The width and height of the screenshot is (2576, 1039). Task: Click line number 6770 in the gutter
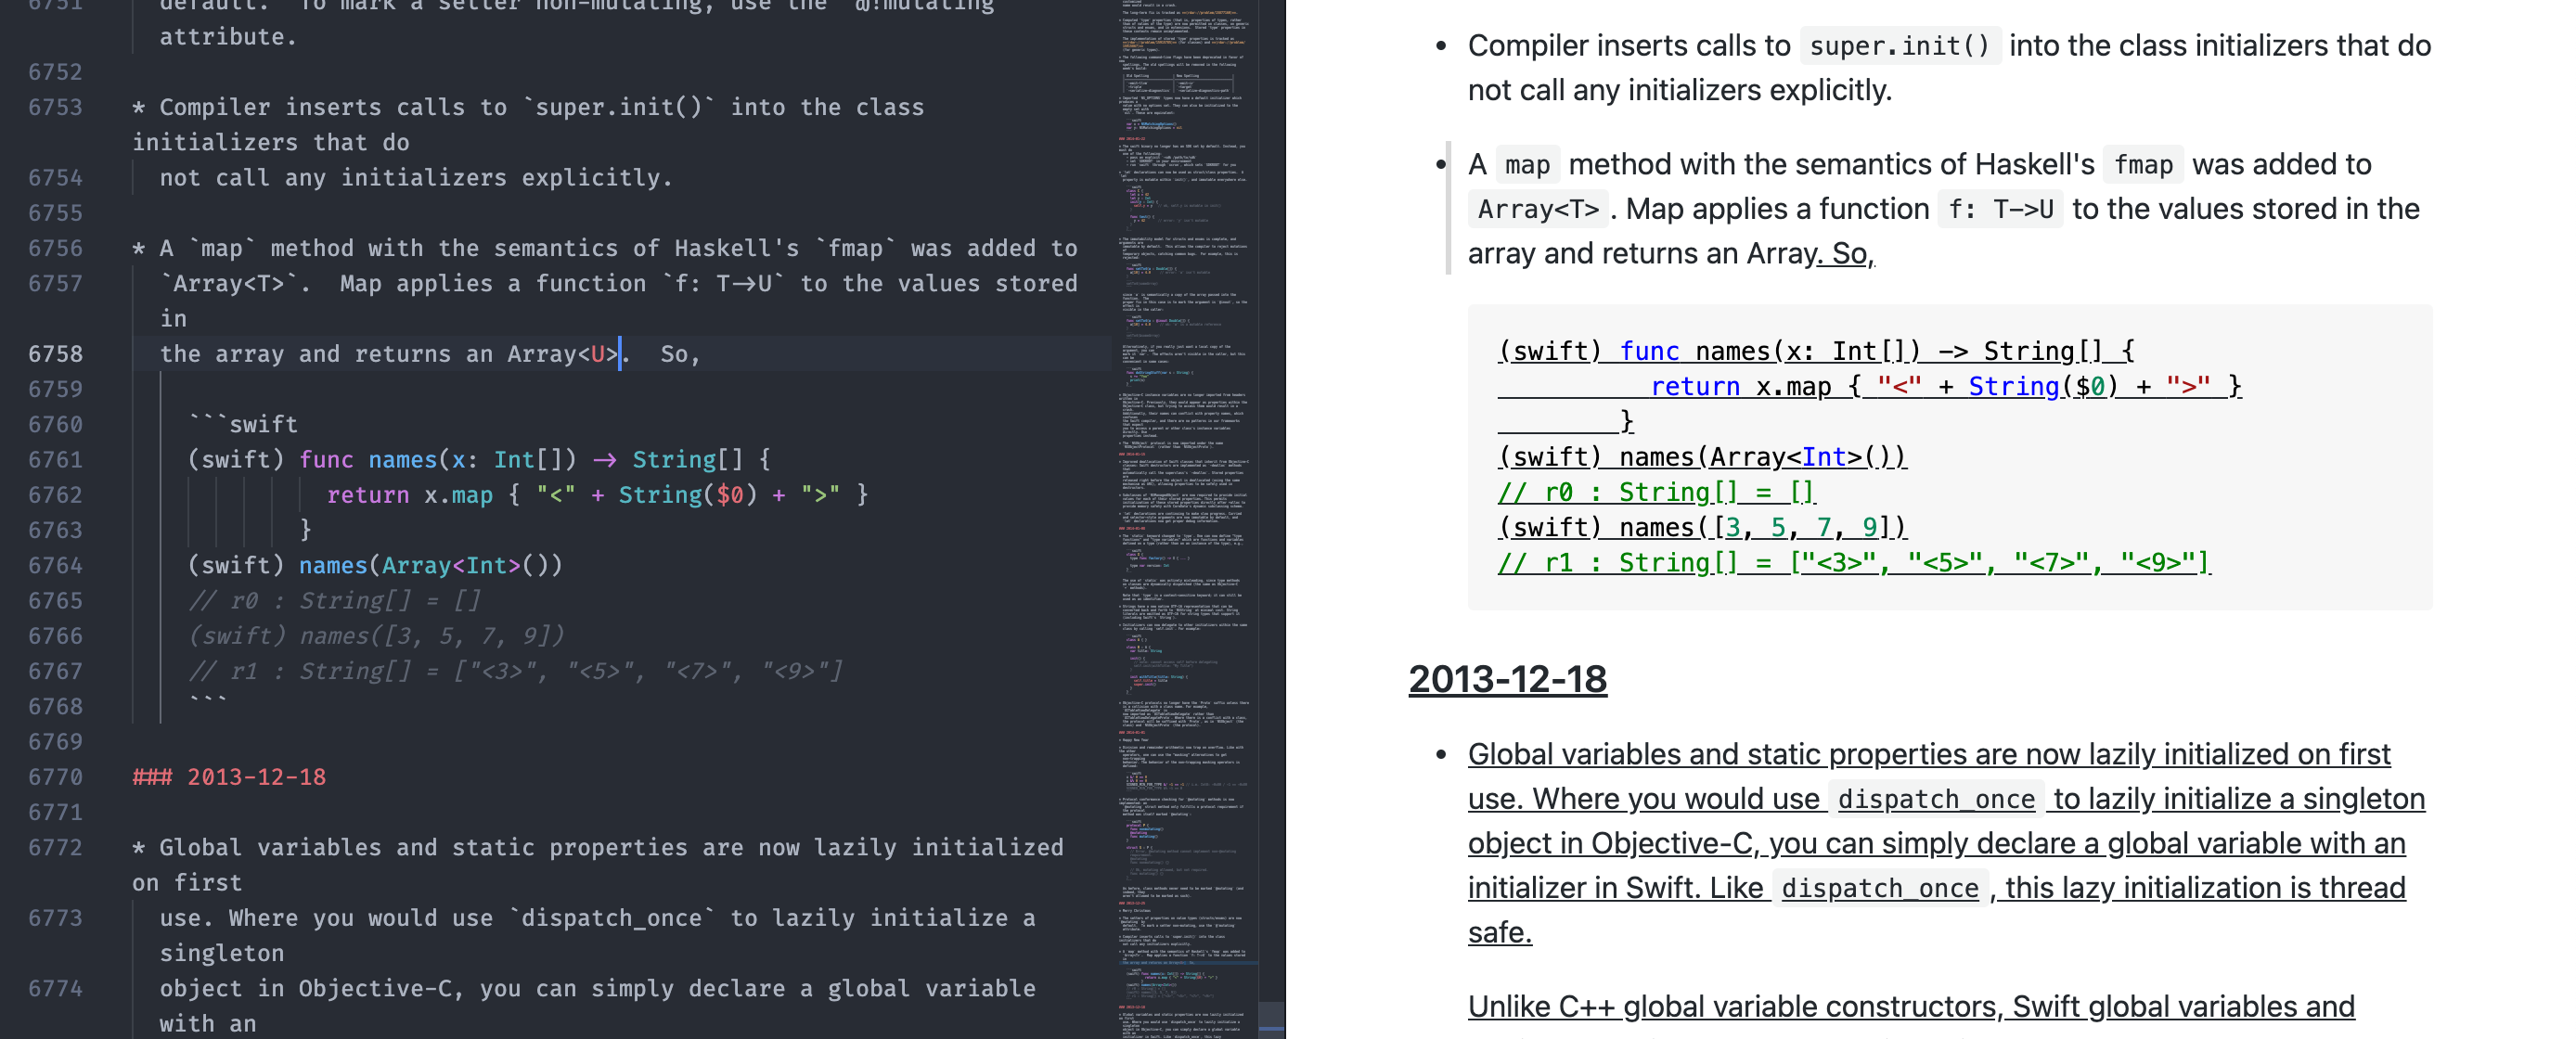[x=55, y=777]
